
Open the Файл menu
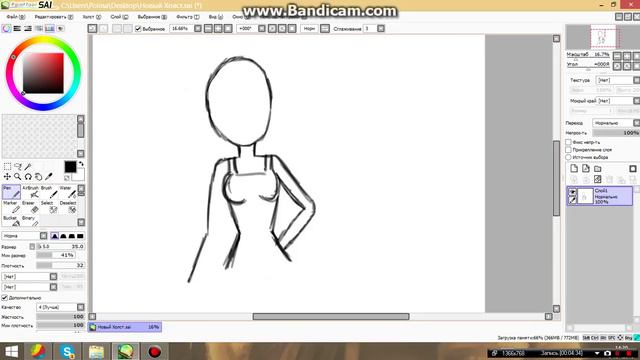click(x=16, y=17)
